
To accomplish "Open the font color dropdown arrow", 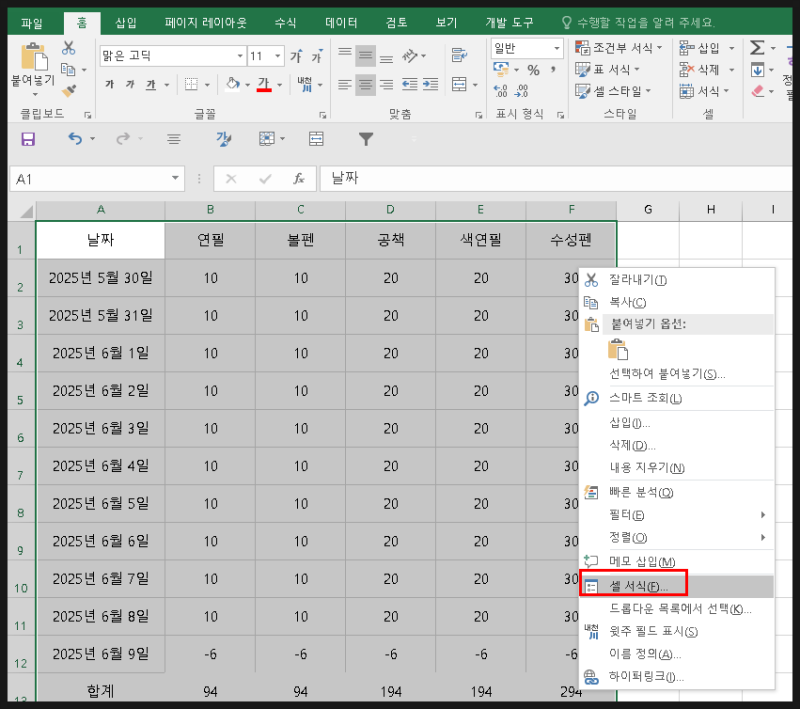I will click(280, 85).
